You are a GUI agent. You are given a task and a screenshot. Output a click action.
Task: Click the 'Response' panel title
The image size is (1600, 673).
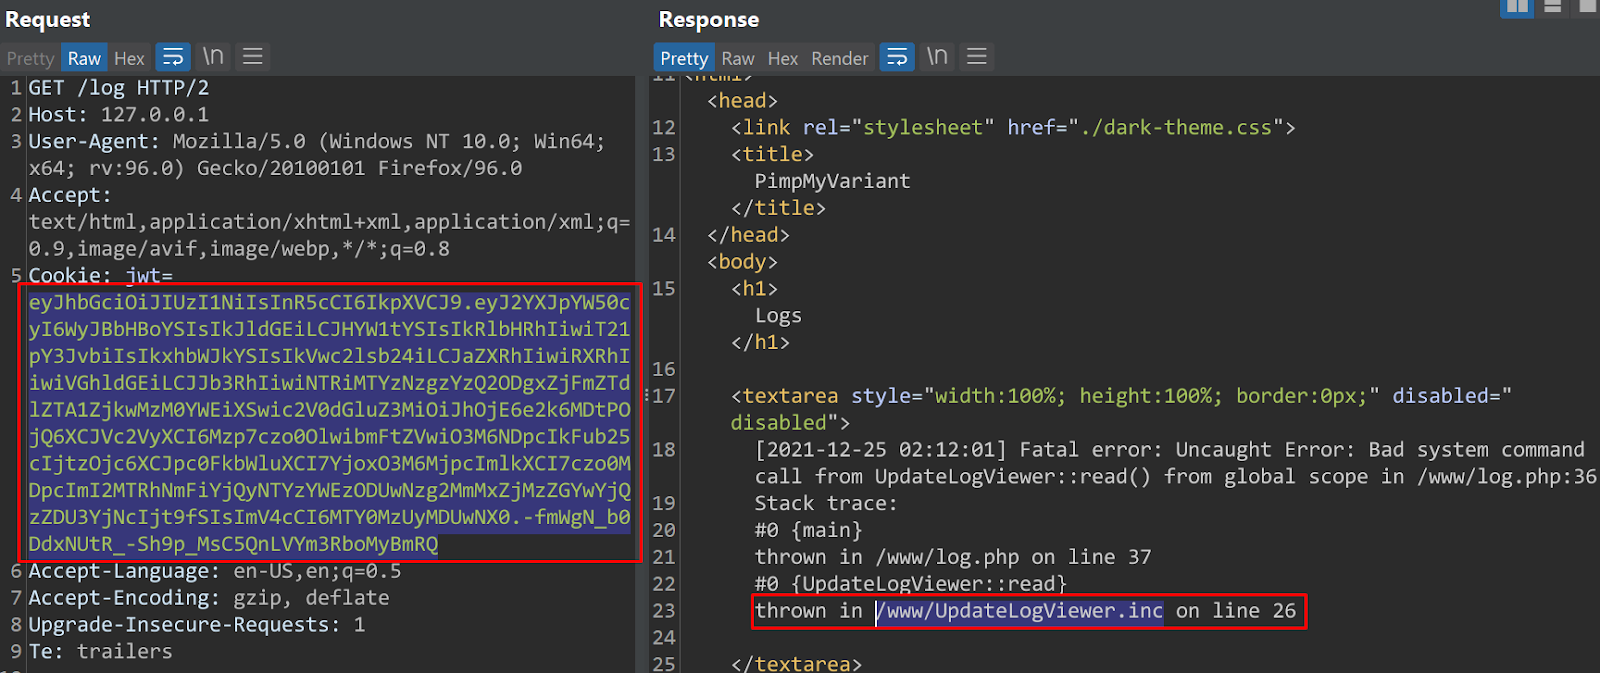(709, 20)
